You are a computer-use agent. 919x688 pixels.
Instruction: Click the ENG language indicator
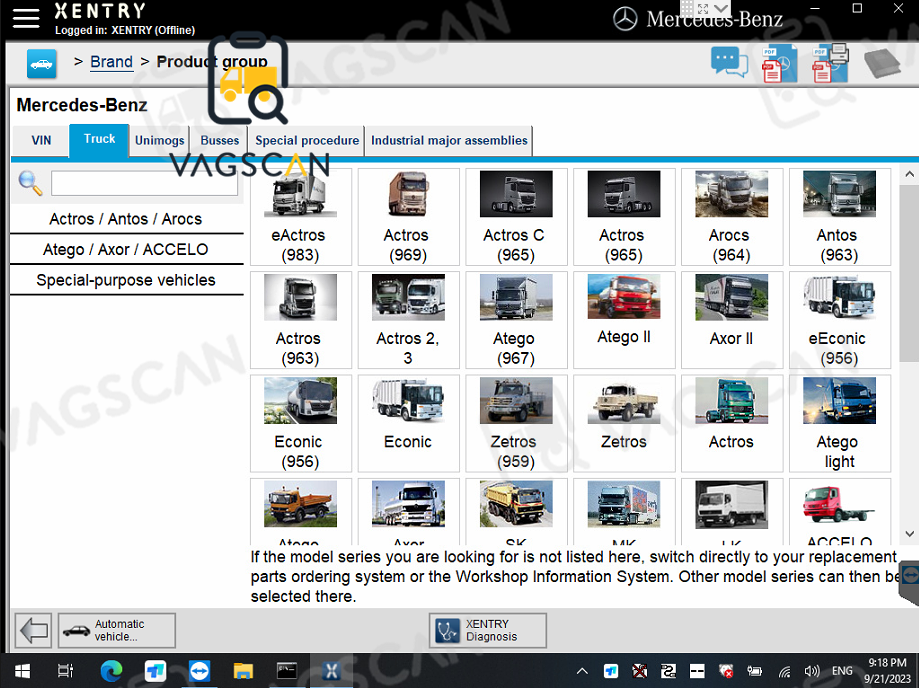coord(842,671)
